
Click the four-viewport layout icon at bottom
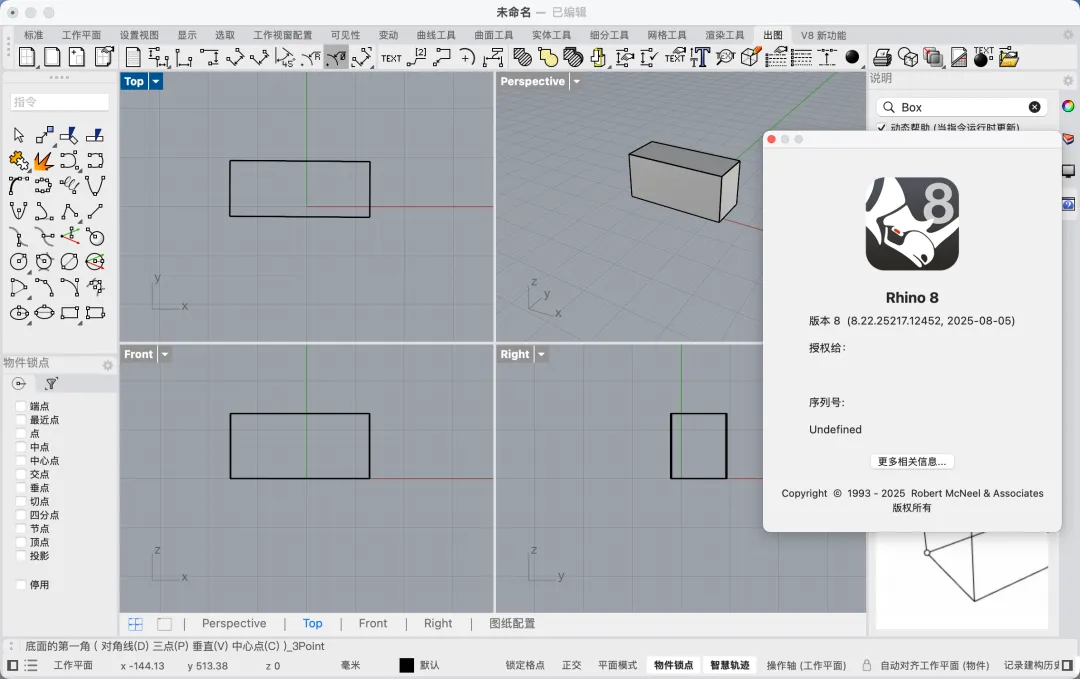click(136, 624)
